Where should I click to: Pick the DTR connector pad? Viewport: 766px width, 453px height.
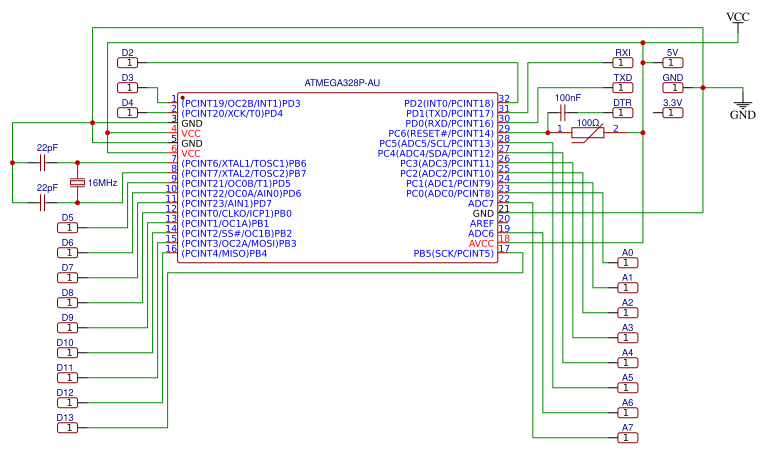[623, 112]
